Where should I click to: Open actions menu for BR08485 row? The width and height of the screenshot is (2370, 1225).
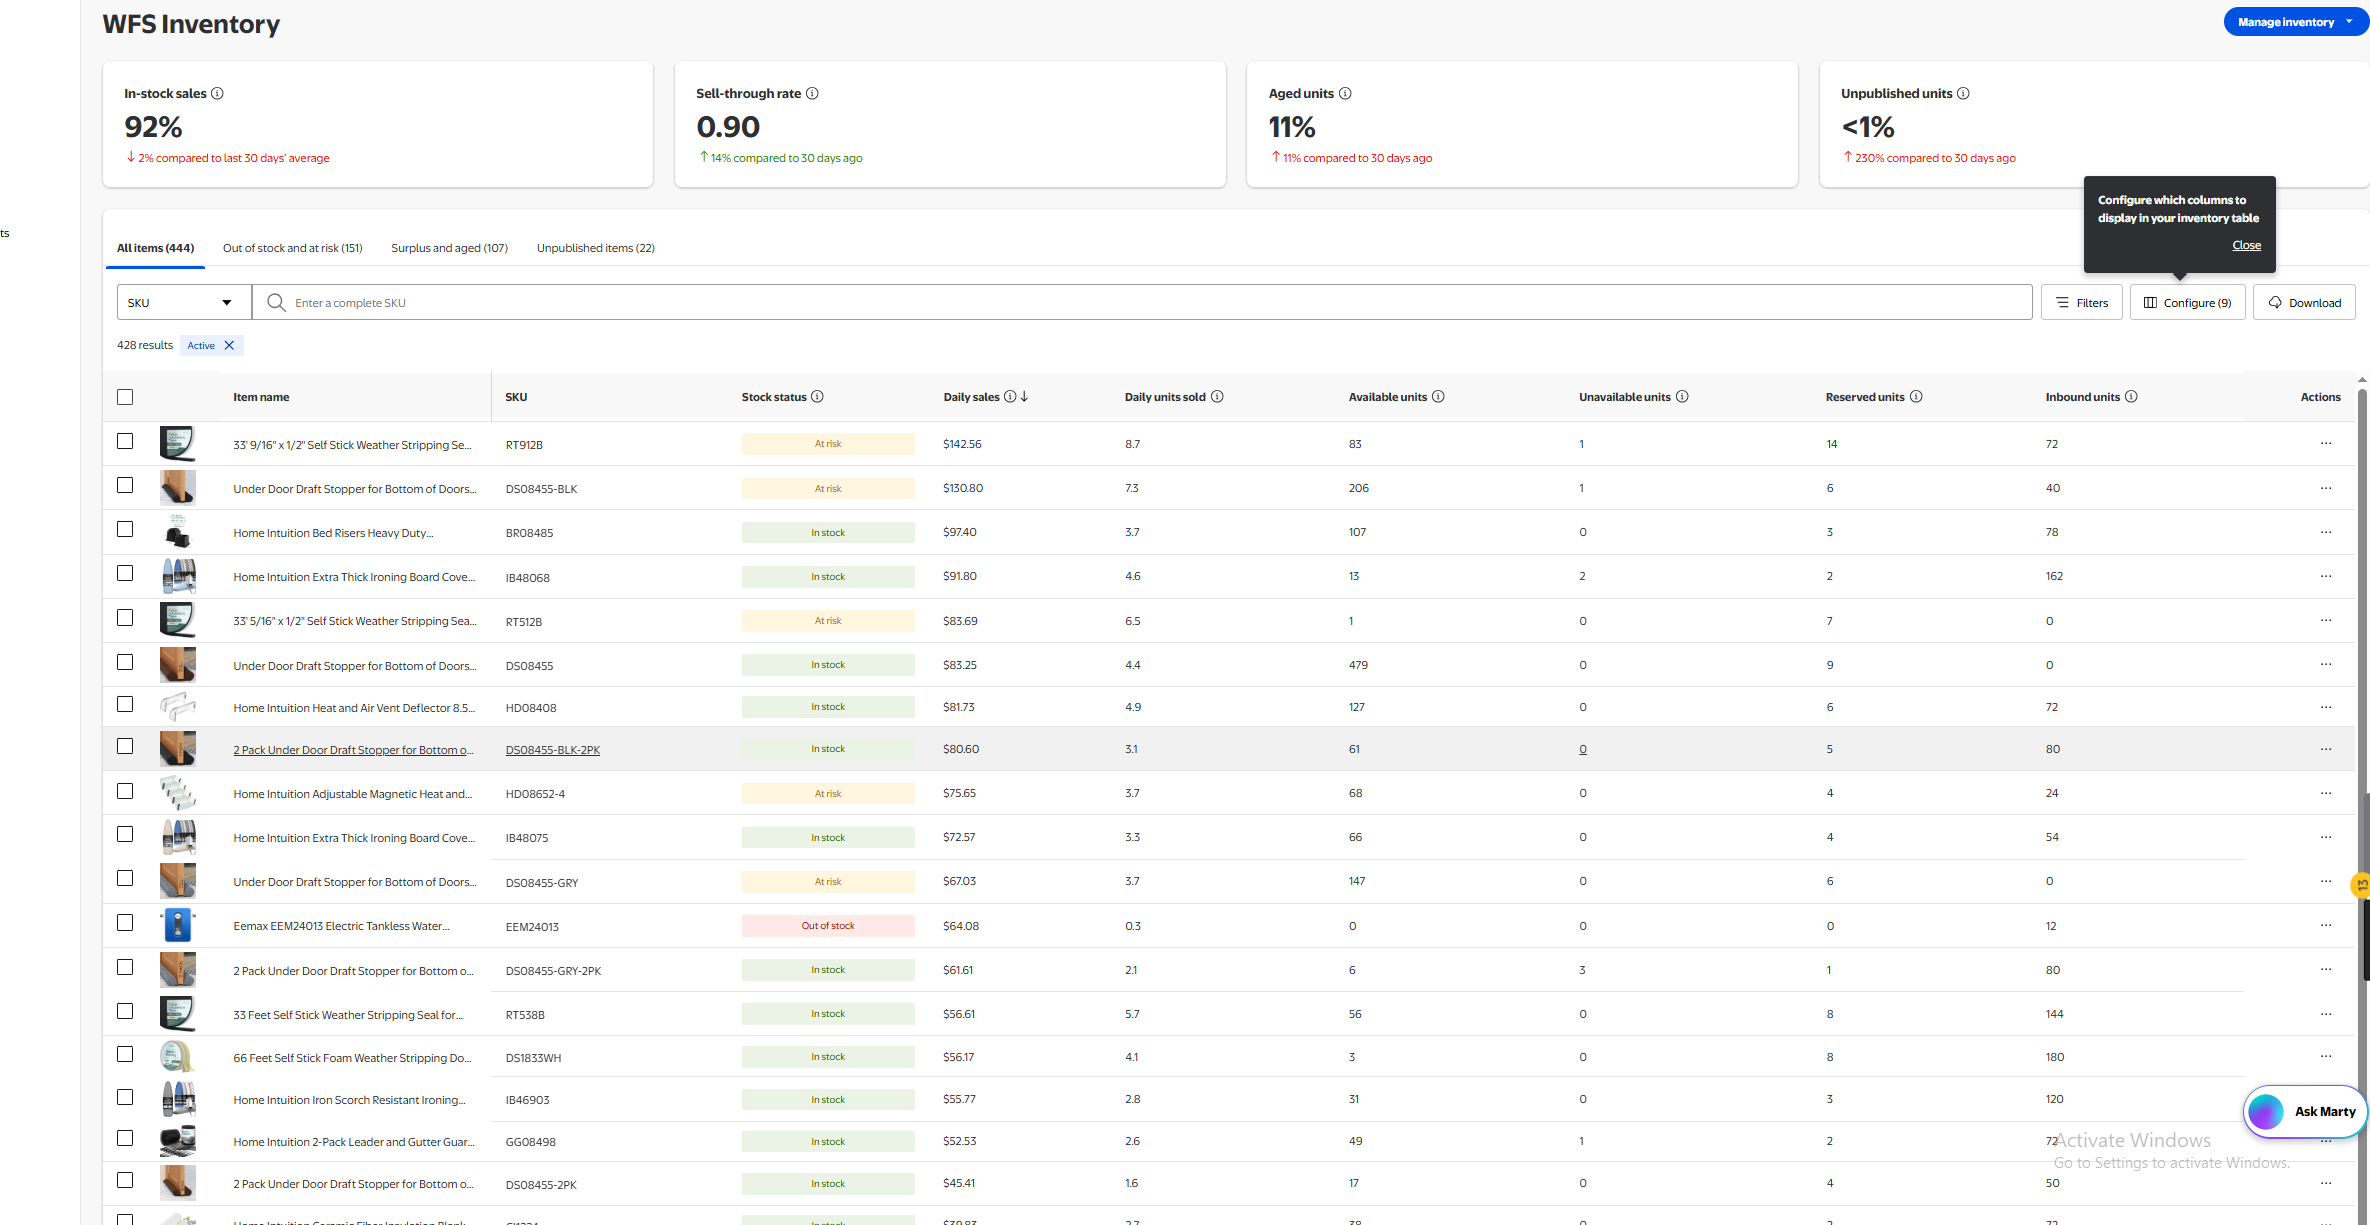coord(2326,532)
